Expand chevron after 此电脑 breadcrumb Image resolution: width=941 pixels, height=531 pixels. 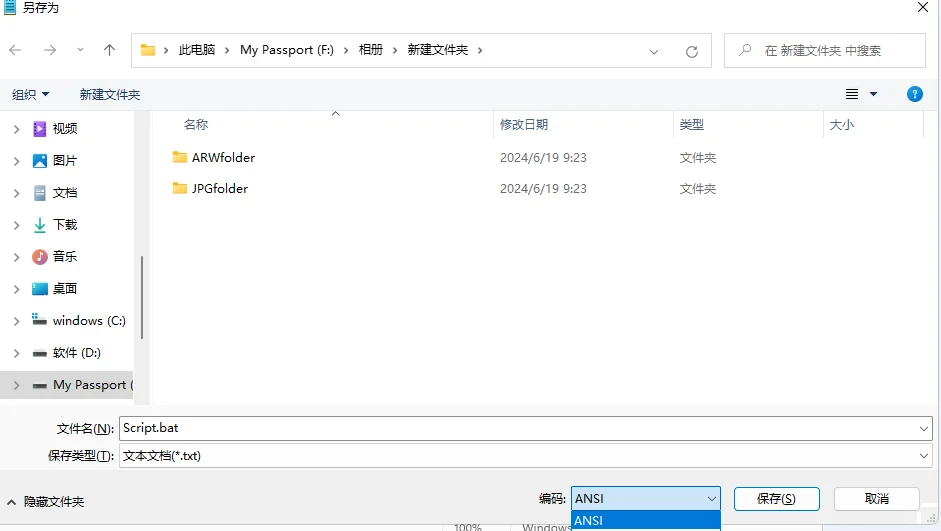click(227, 50)
